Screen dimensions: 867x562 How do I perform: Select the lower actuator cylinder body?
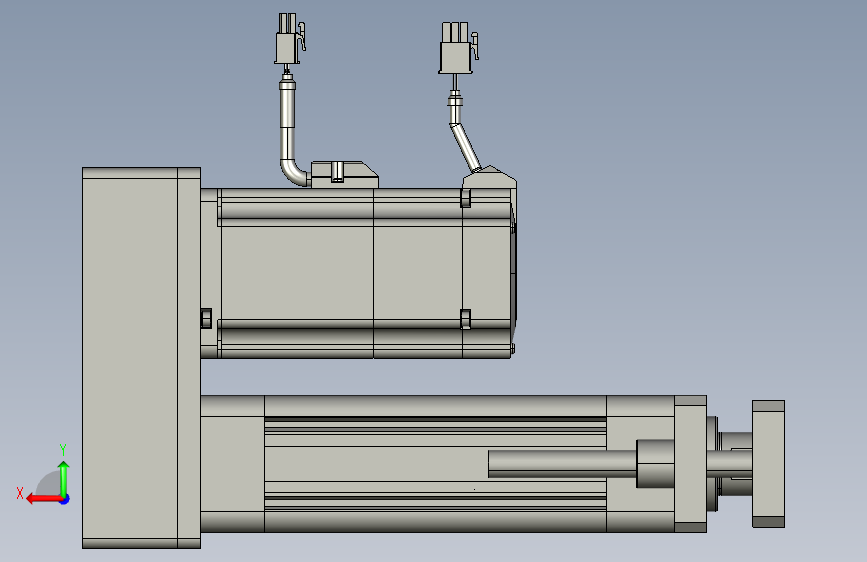(437, 464)
